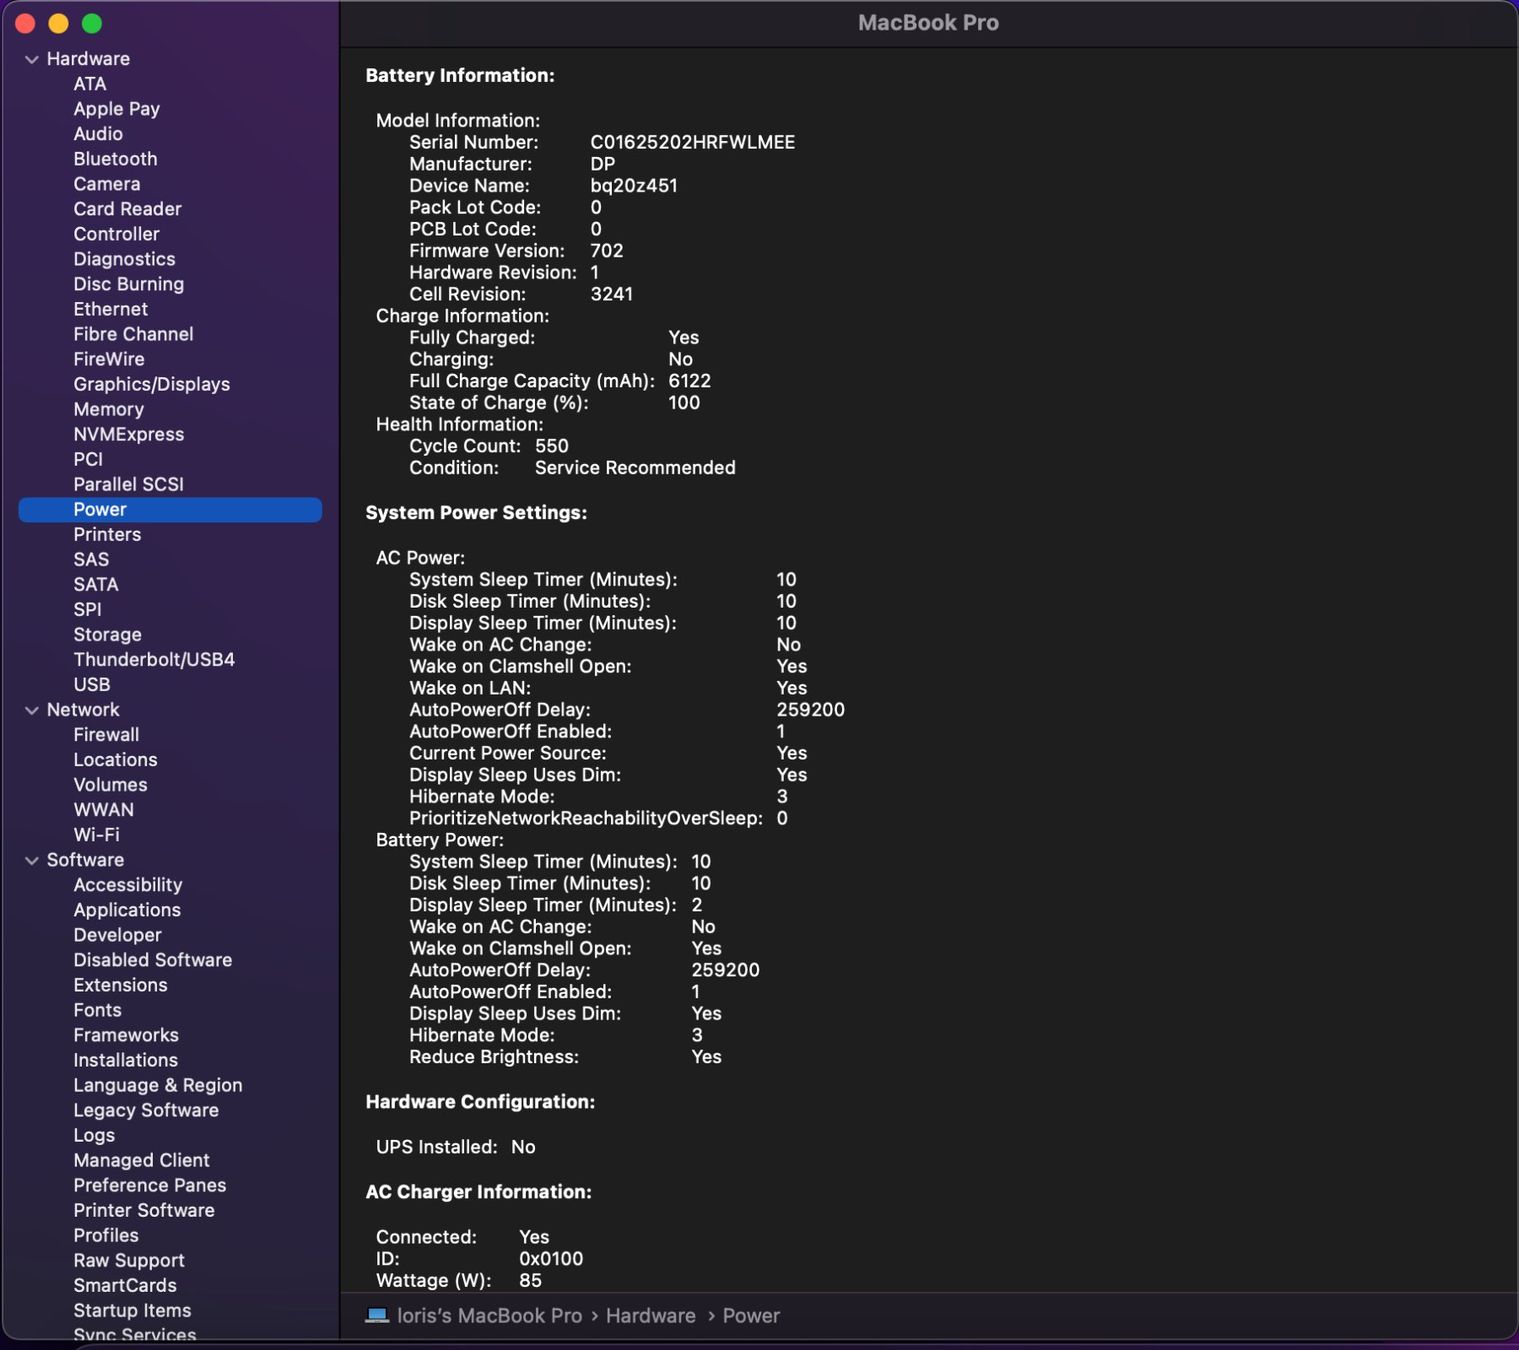Open NVMExpress entry
Viewport: 1519px width, 1350px height.
click(128, 434)
